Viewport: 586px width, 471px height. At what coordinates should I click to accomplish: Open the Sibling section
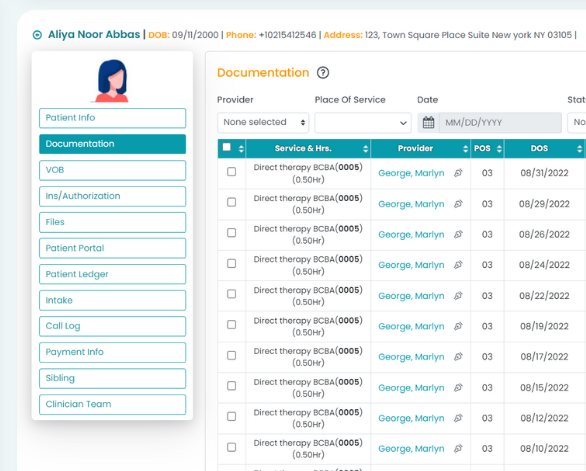(x=112, y=378)
